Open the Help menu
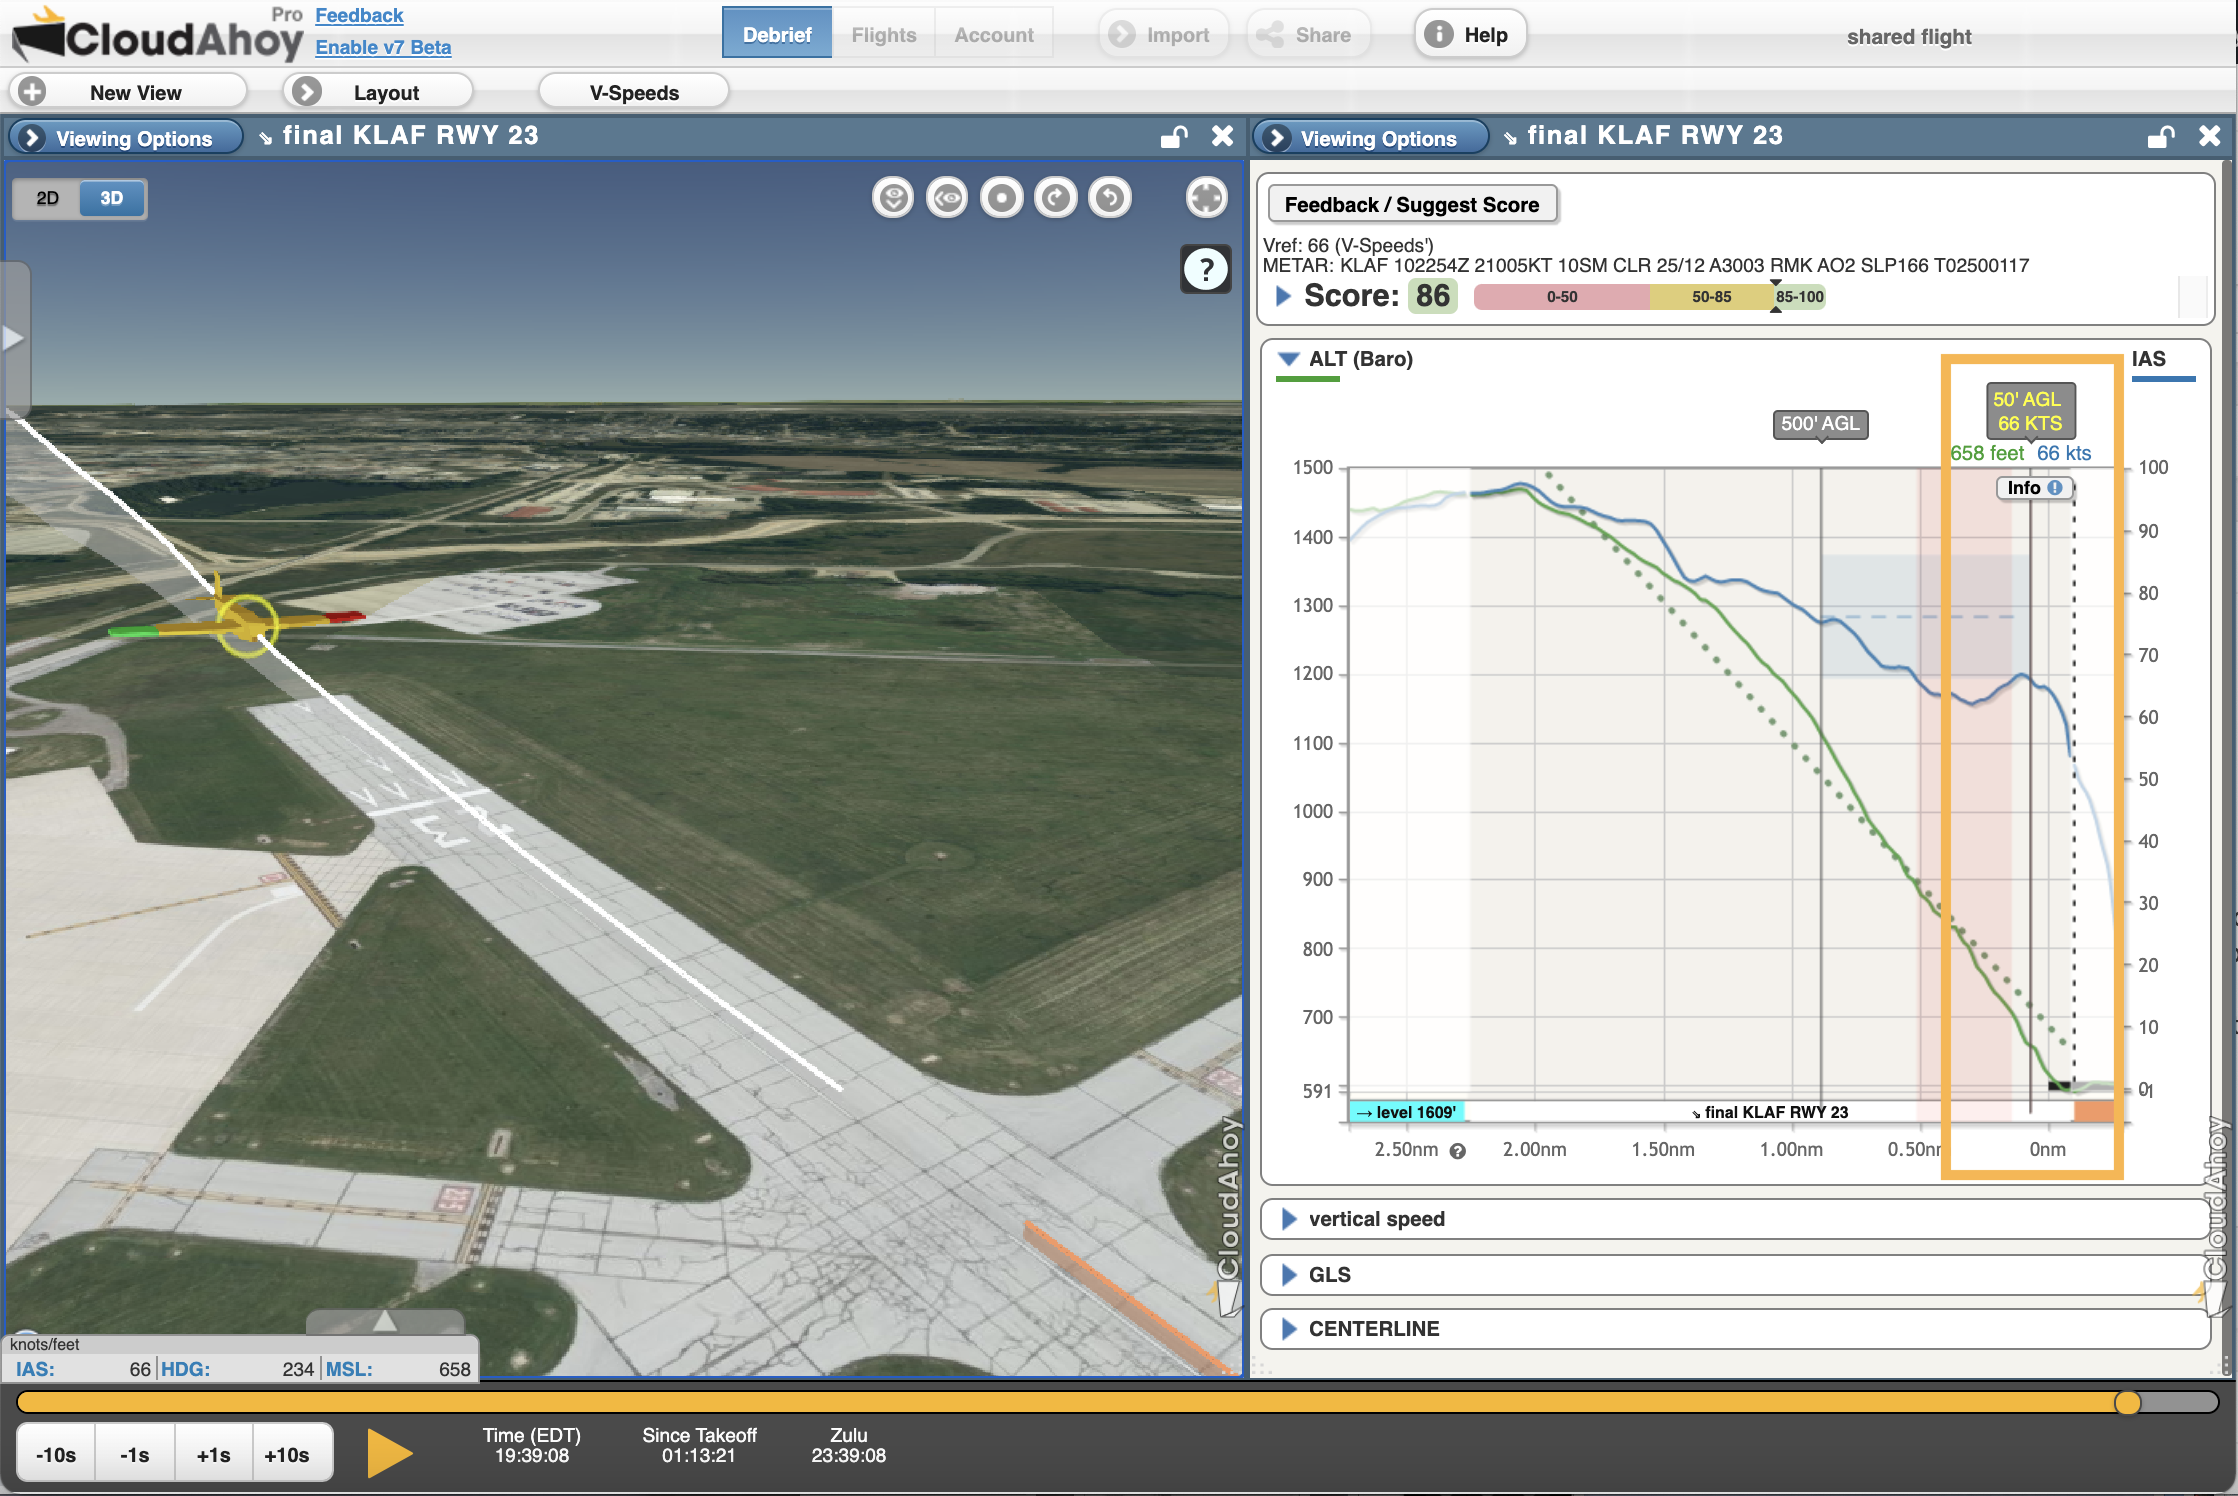2238x1496 pixels. [1470, 34]
